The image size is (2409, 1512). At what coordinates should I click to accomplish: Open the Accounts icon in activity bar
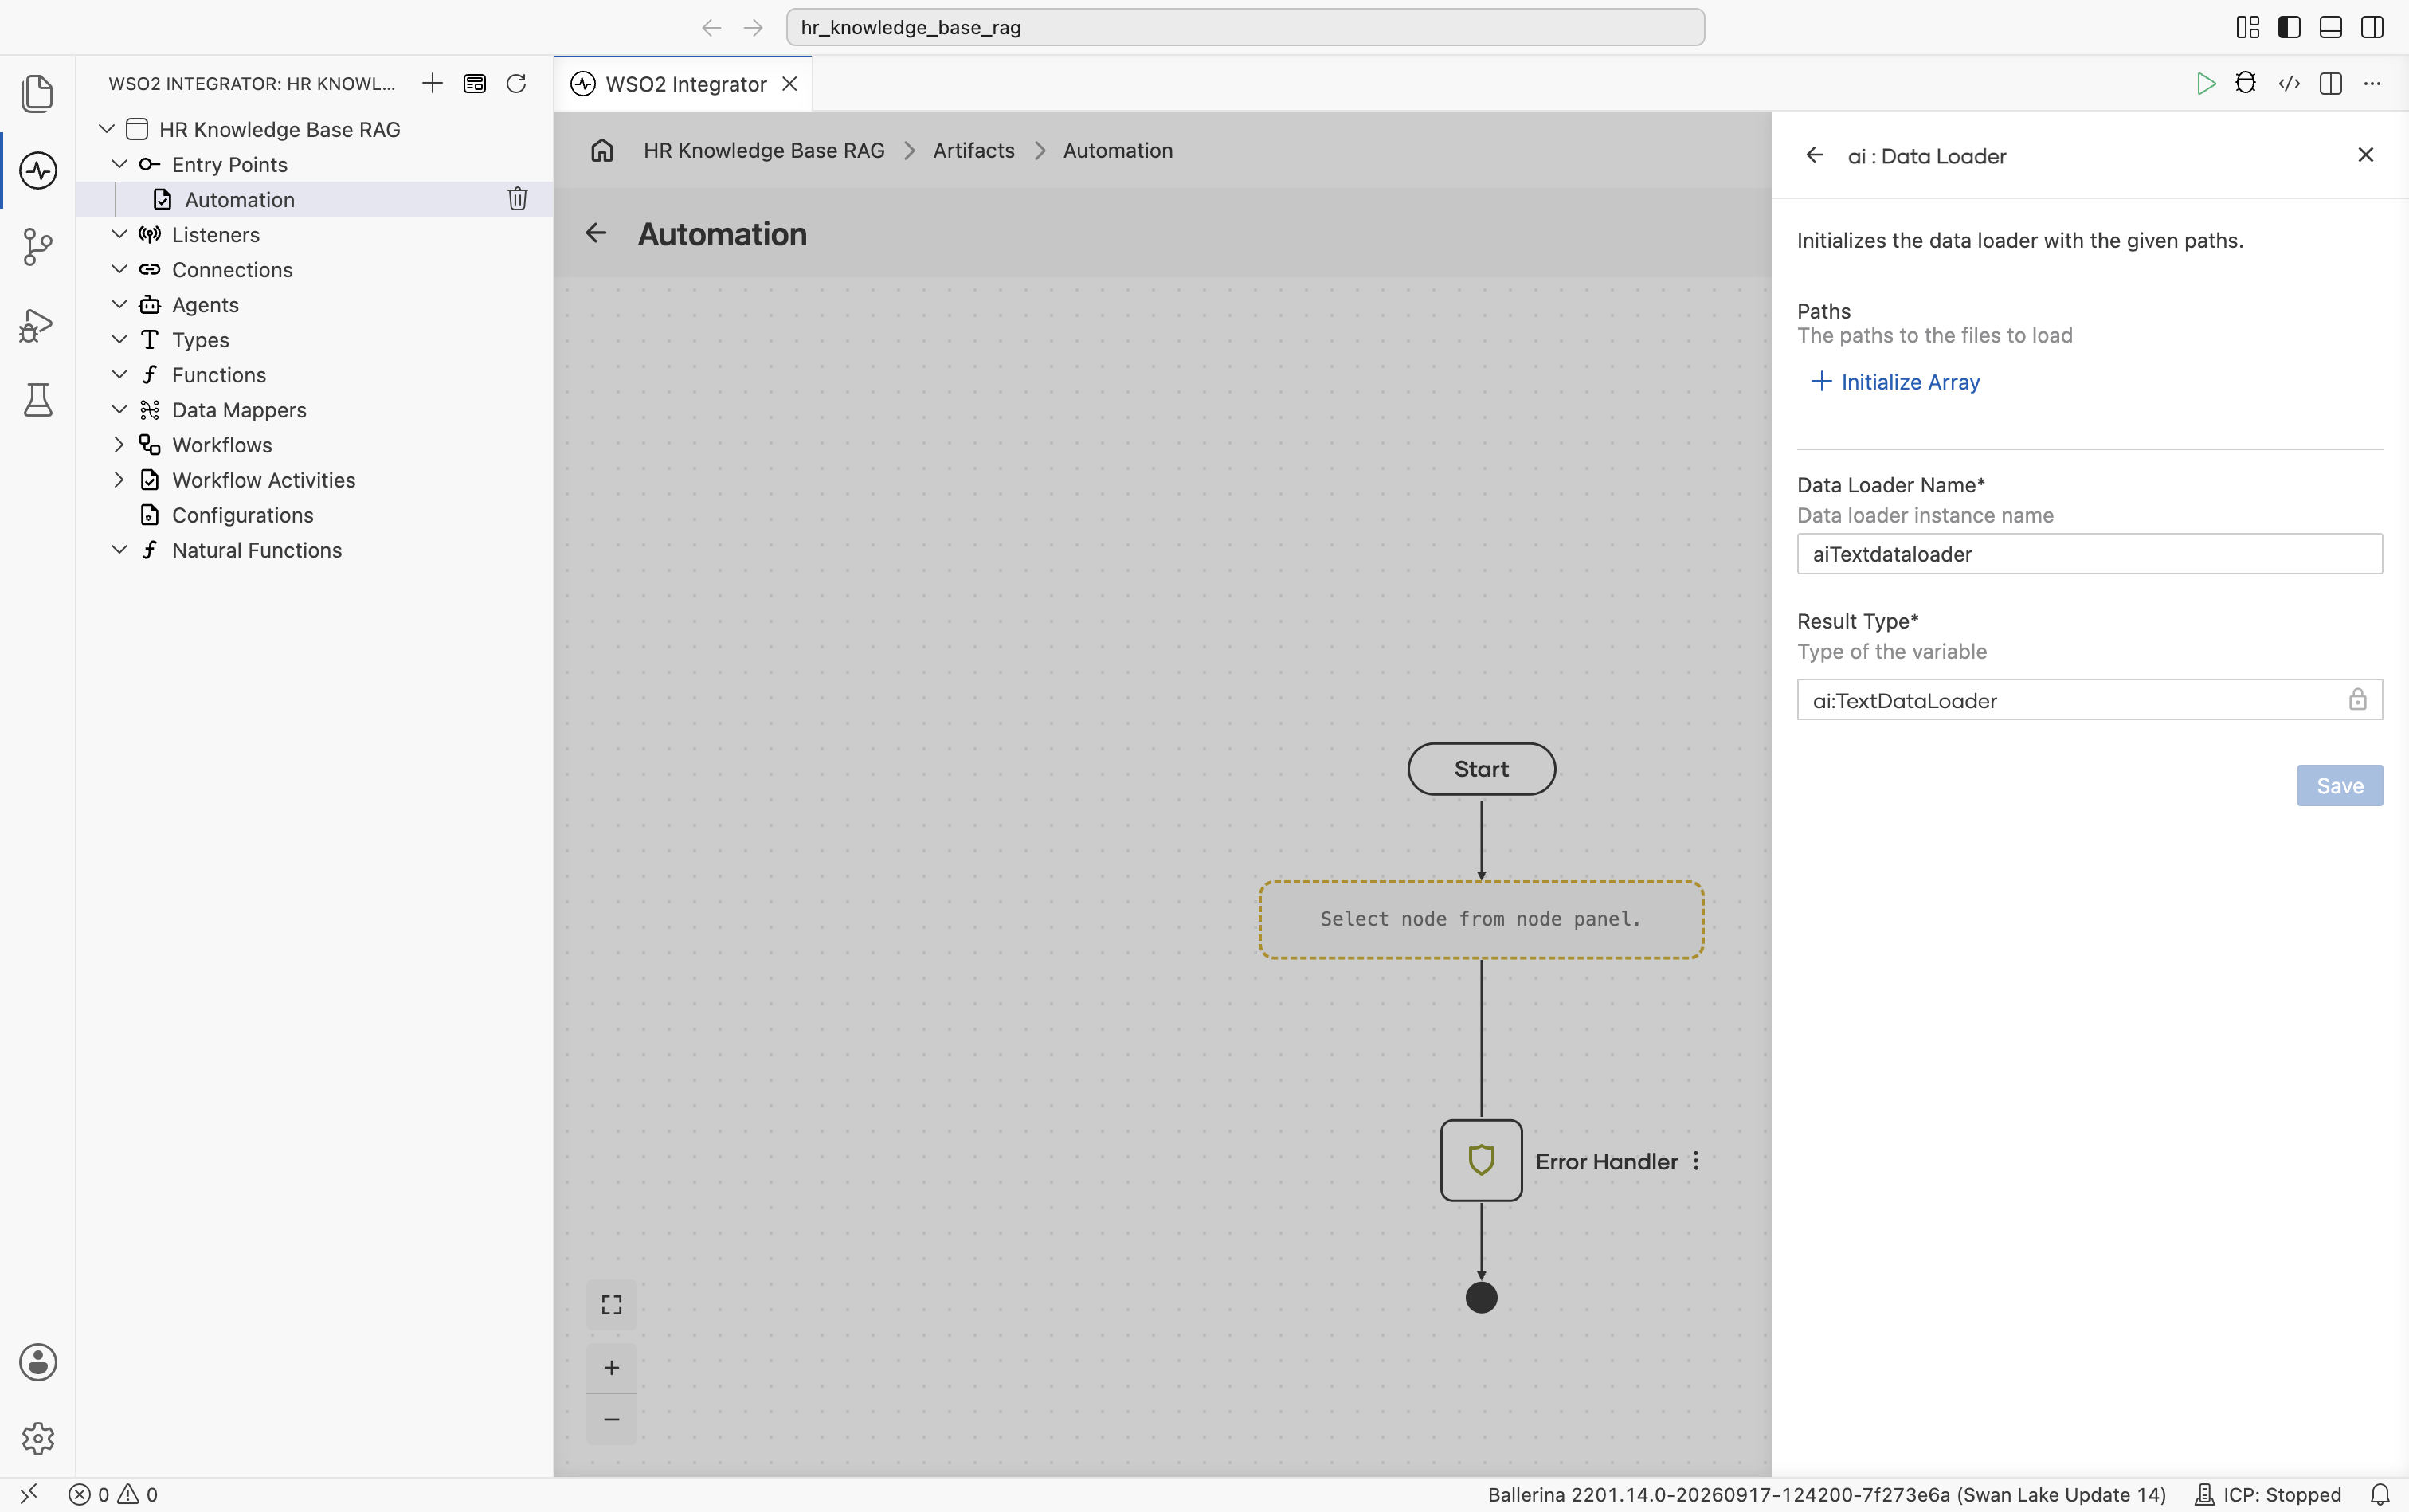[38, 1362]
